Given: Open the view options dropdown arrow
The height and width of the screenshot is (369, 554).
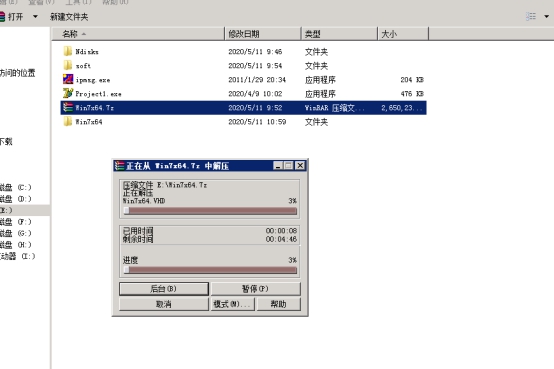Looking at the screenshot, I should (x=547, y=16).
